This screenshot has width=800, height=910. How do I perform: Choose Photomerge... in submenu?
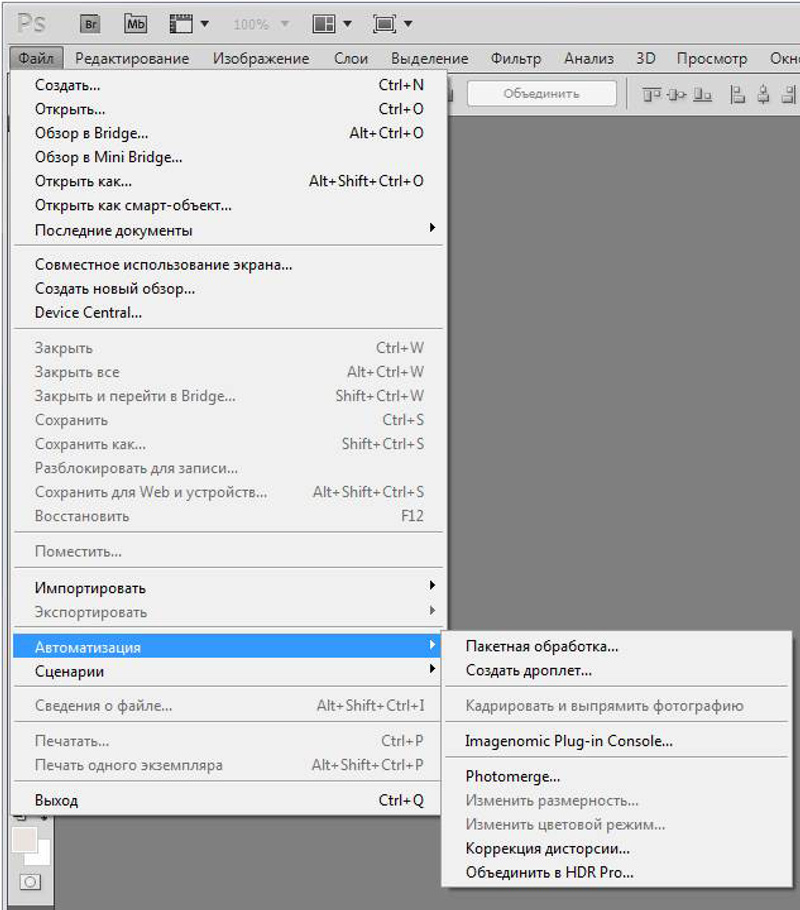(x=617, y=777)
